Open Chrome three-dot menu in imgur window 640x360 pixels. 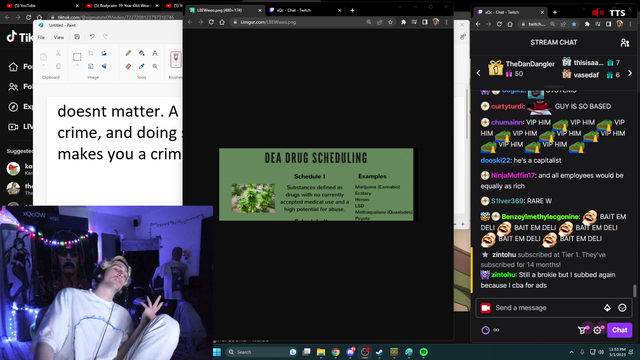pyautogui.click(x=447, y=22)
